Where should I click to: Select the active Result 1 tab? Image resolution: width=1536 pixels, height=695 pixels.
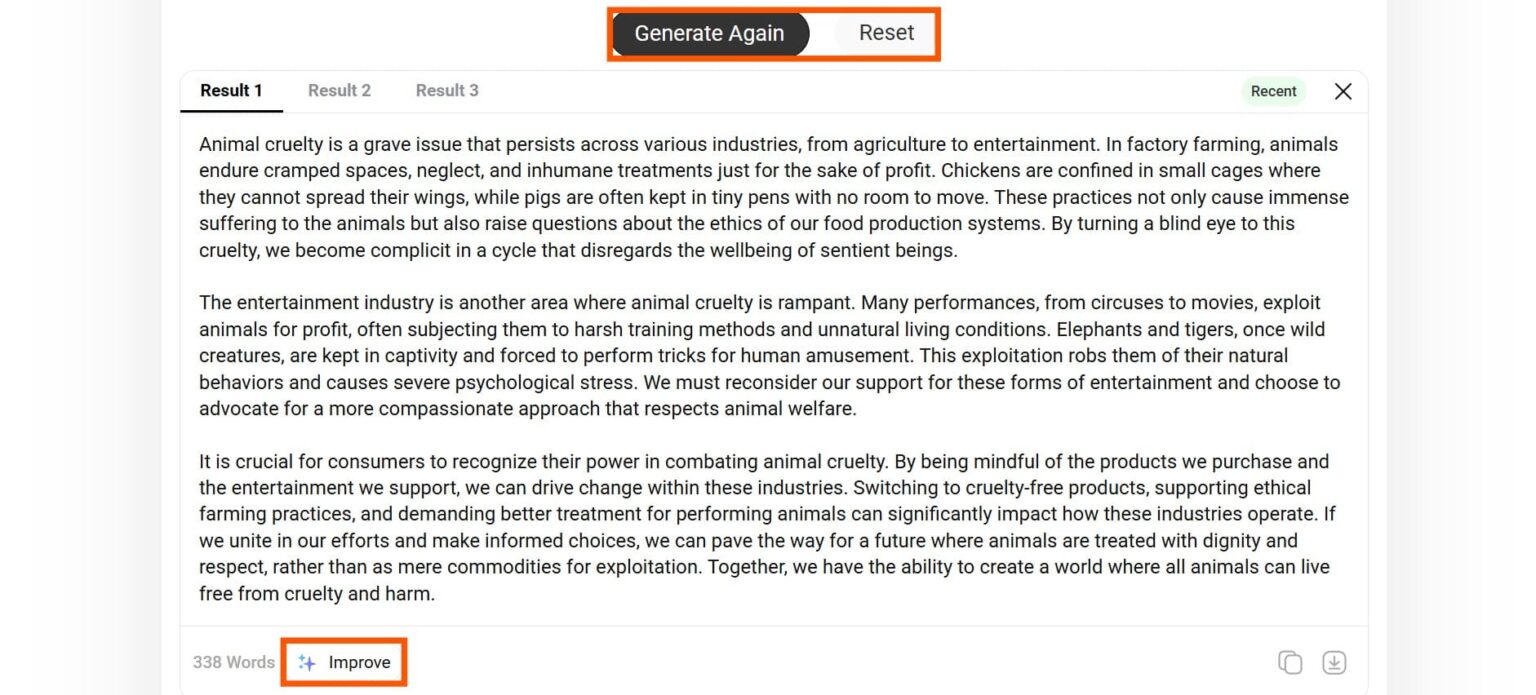click(x=230, y=90)
